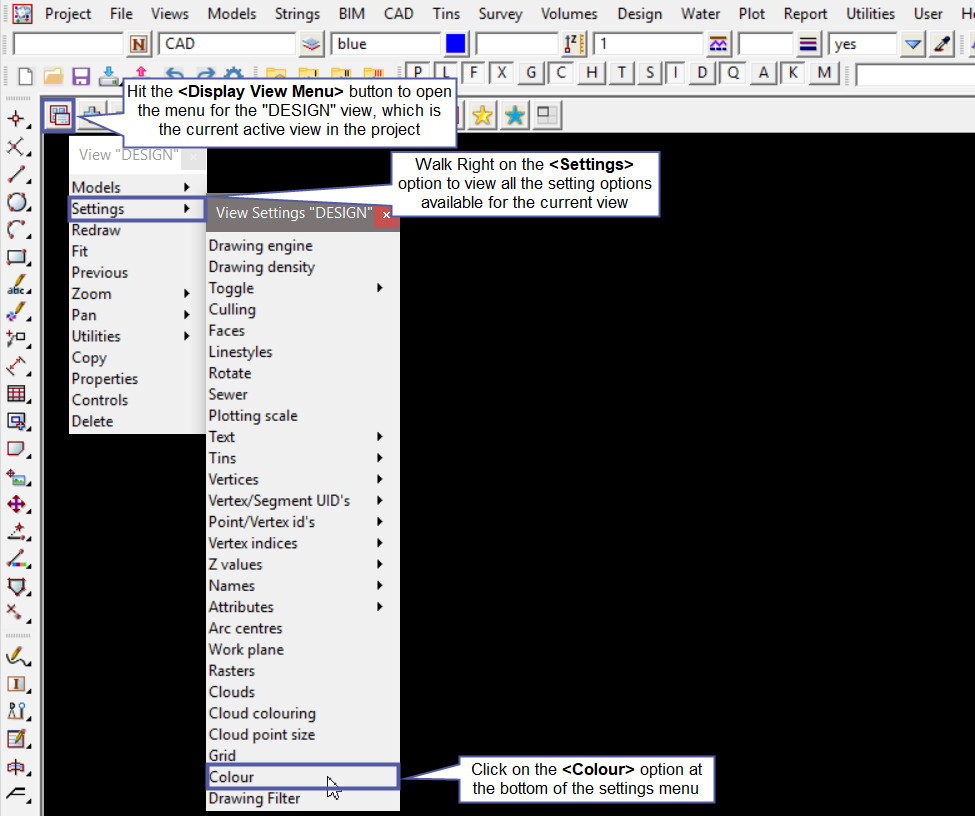The image size is (975, 816).
Task: Open the Survey menu
Action: tap(499, 14)
